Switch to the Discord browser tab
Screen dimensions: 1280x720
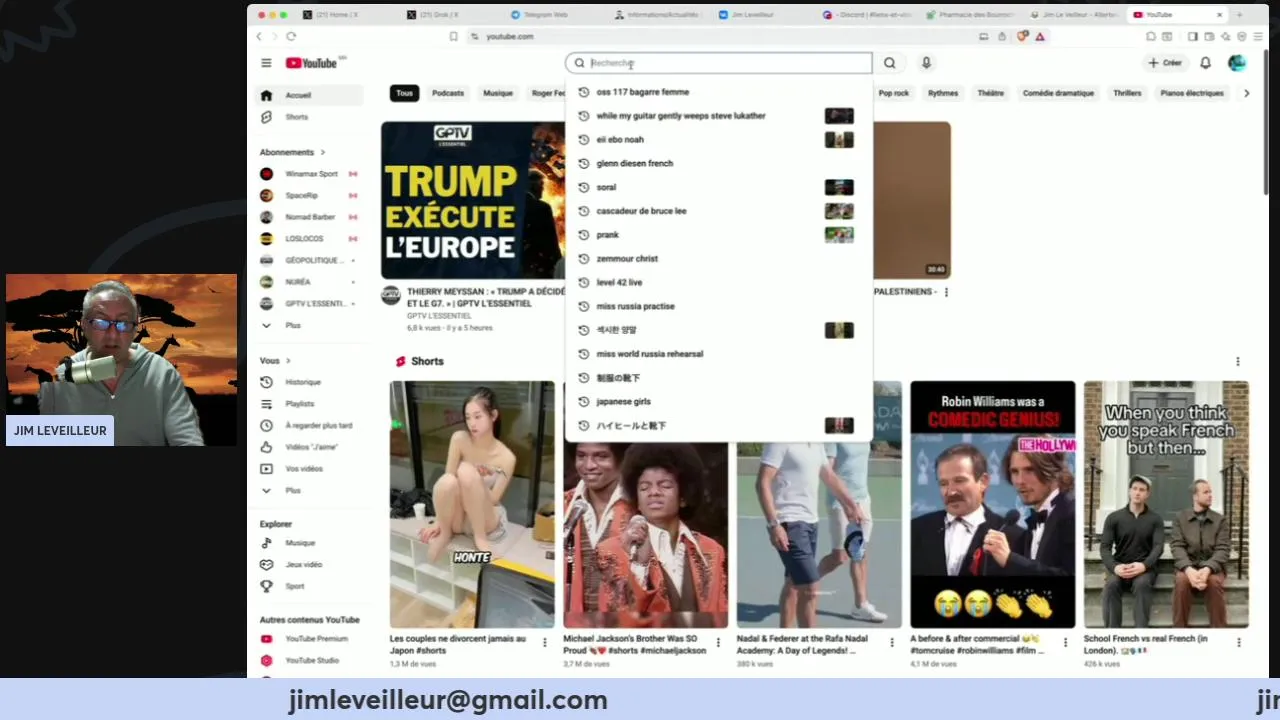click(x=866, y=15)
